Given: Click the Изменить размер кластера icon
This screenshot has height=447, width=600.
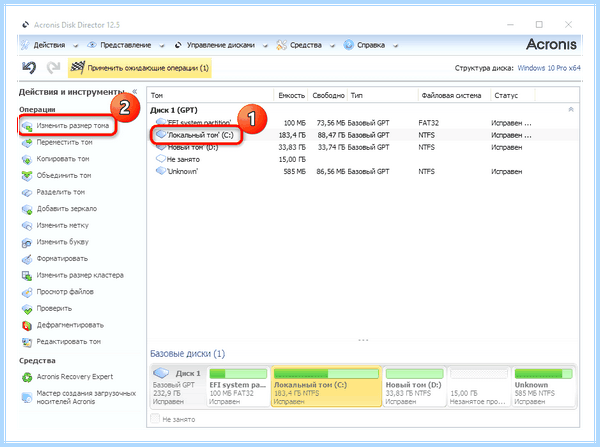Looking at the screenshot, I should click(27, 276).
